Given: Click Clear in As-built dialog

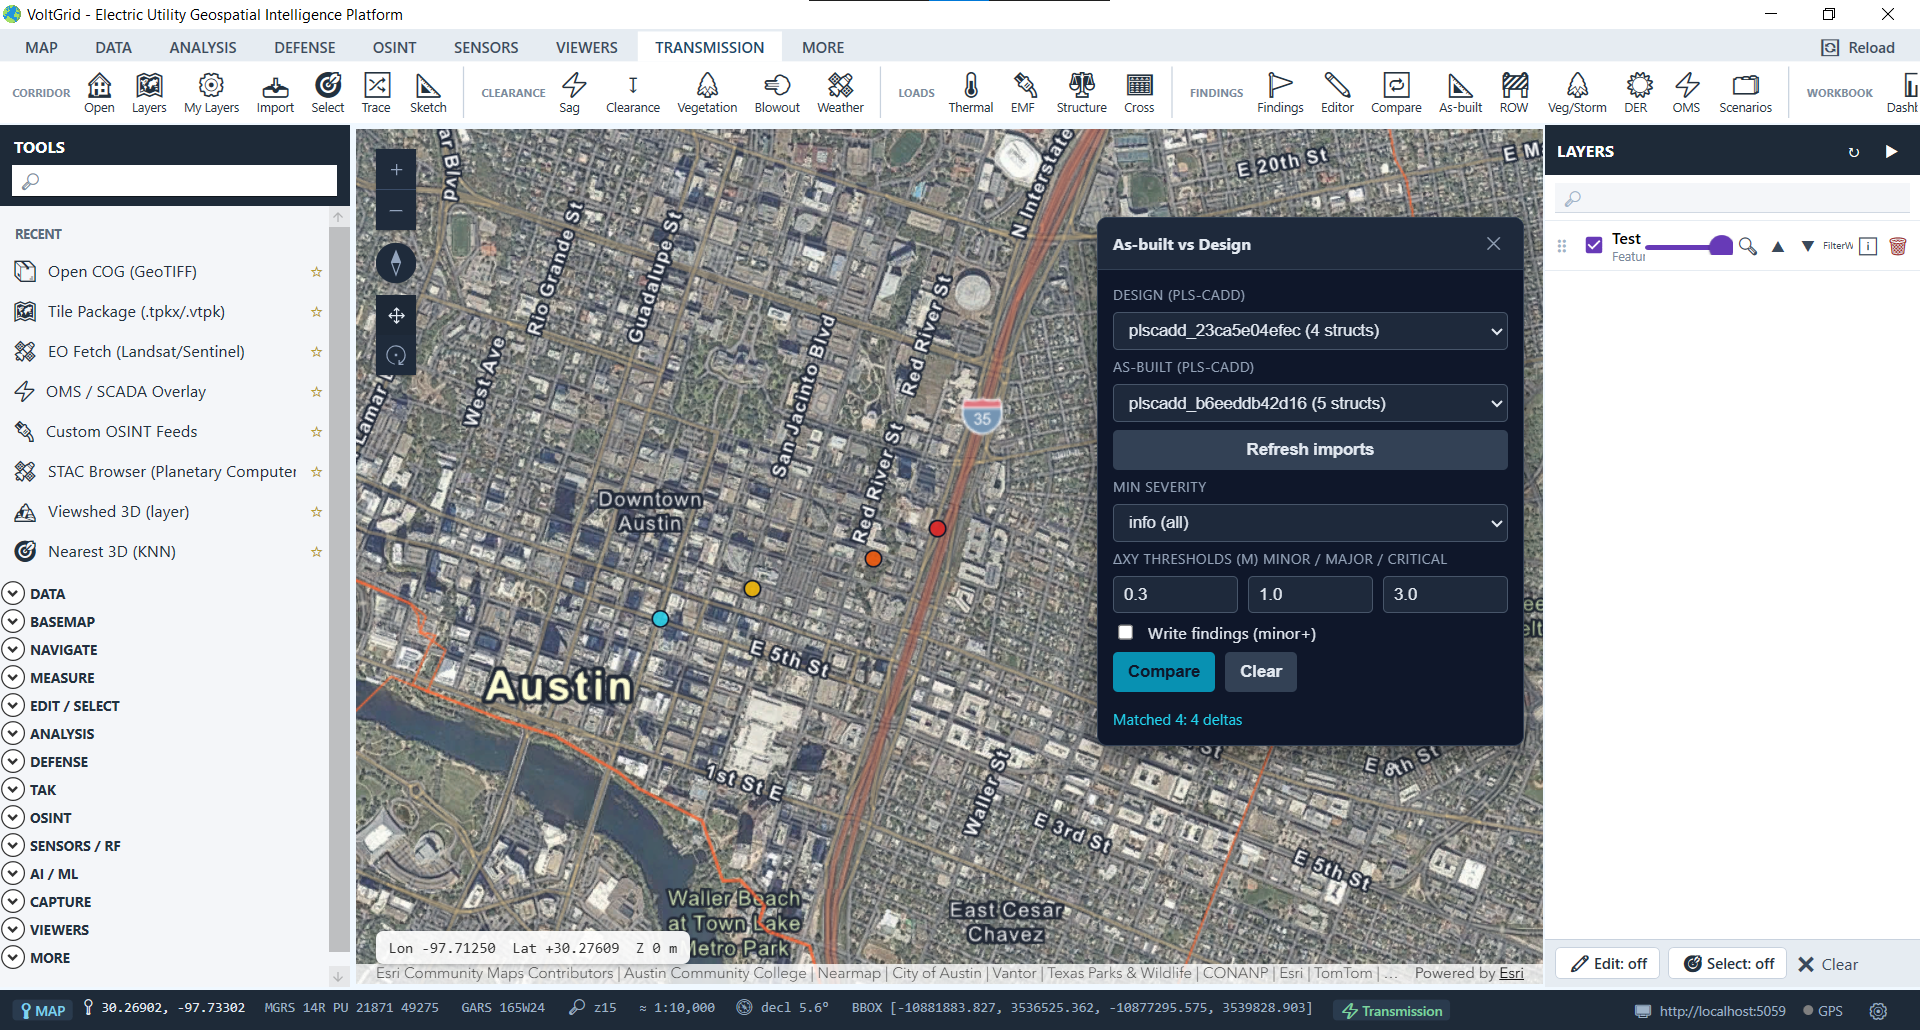Looking at the screenshot, I should 1261,672.
